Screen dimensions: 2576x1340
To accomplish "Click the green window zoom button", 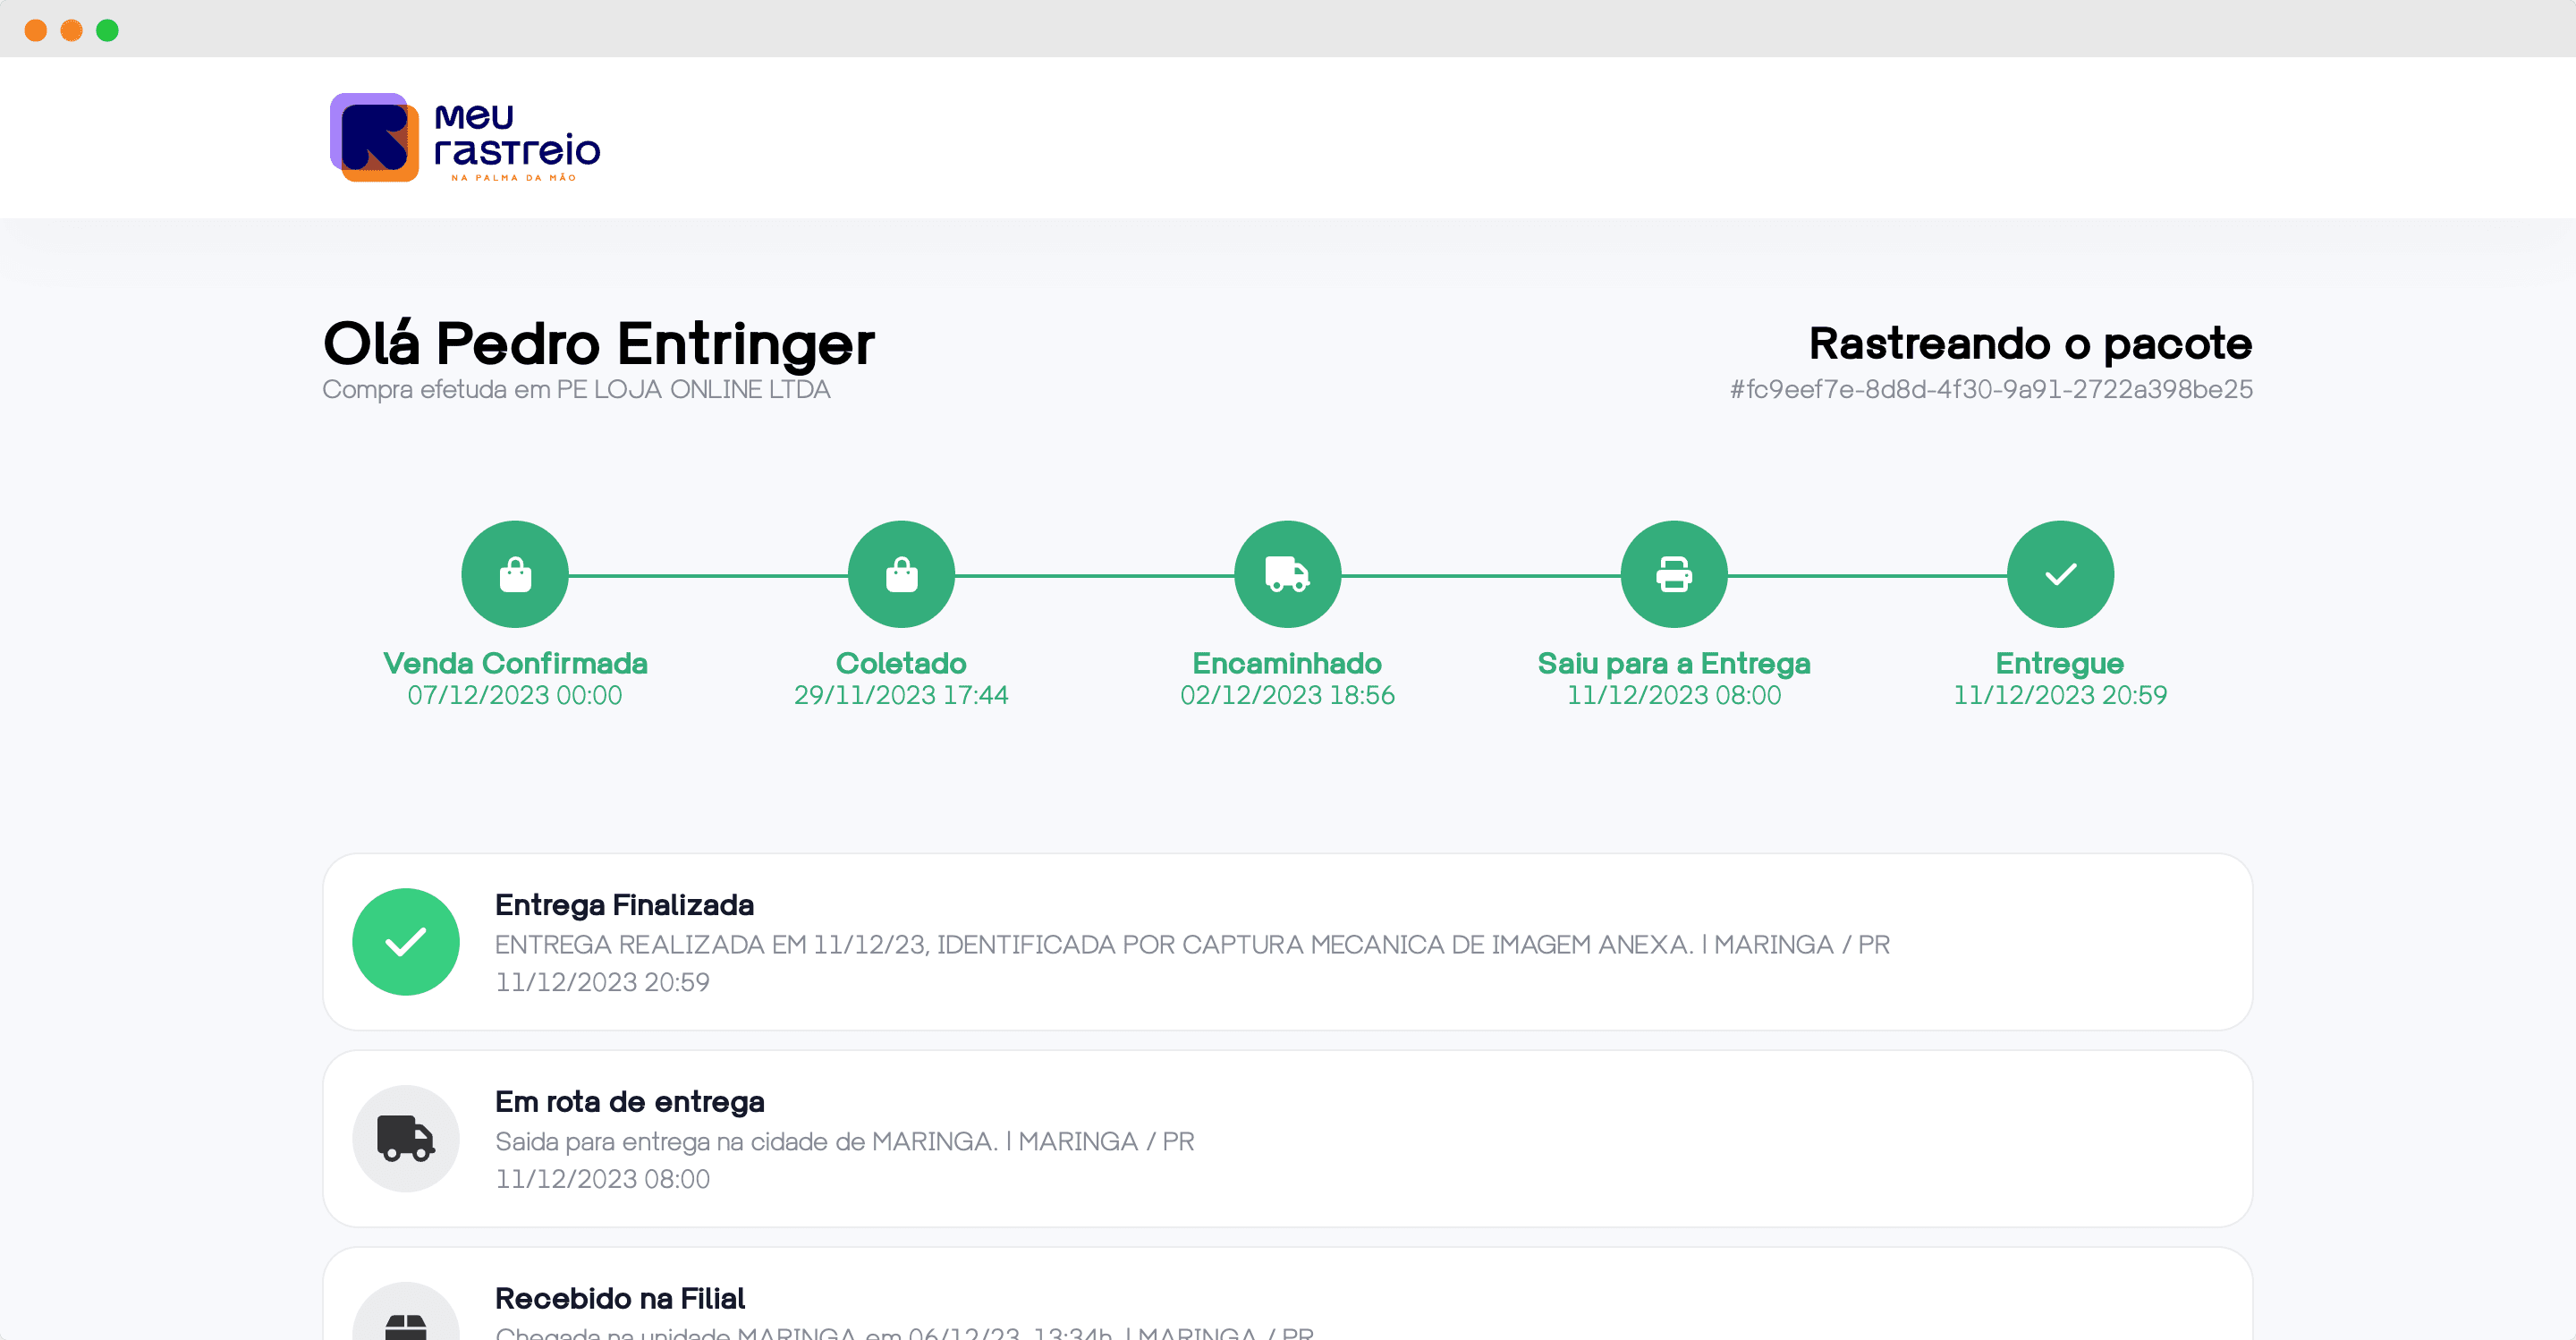I will click(x=107, y=30).
